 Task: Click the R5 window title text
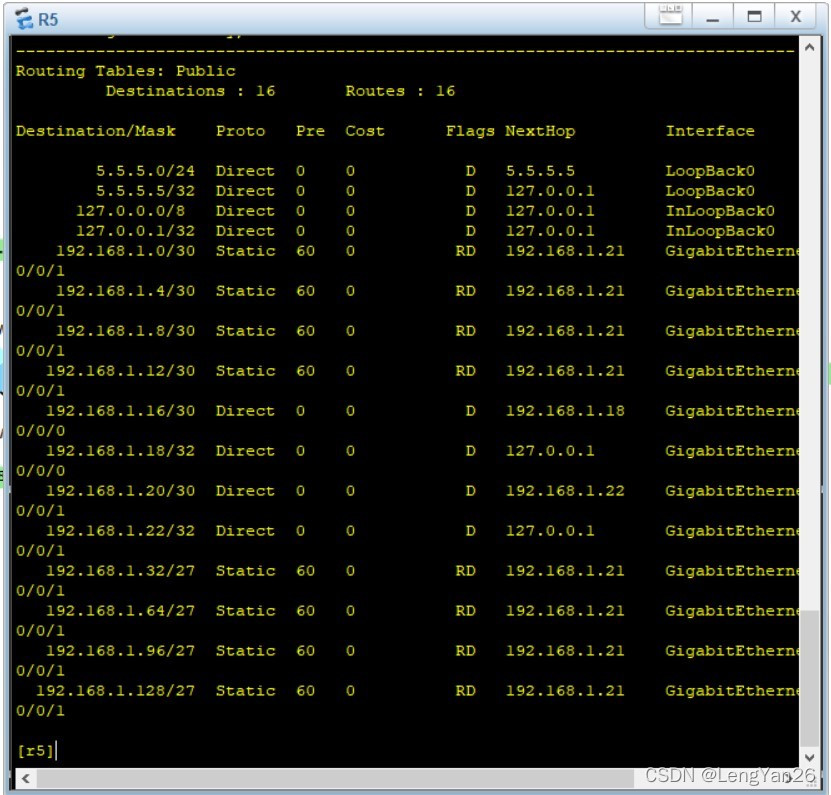[x=48, y=20]
